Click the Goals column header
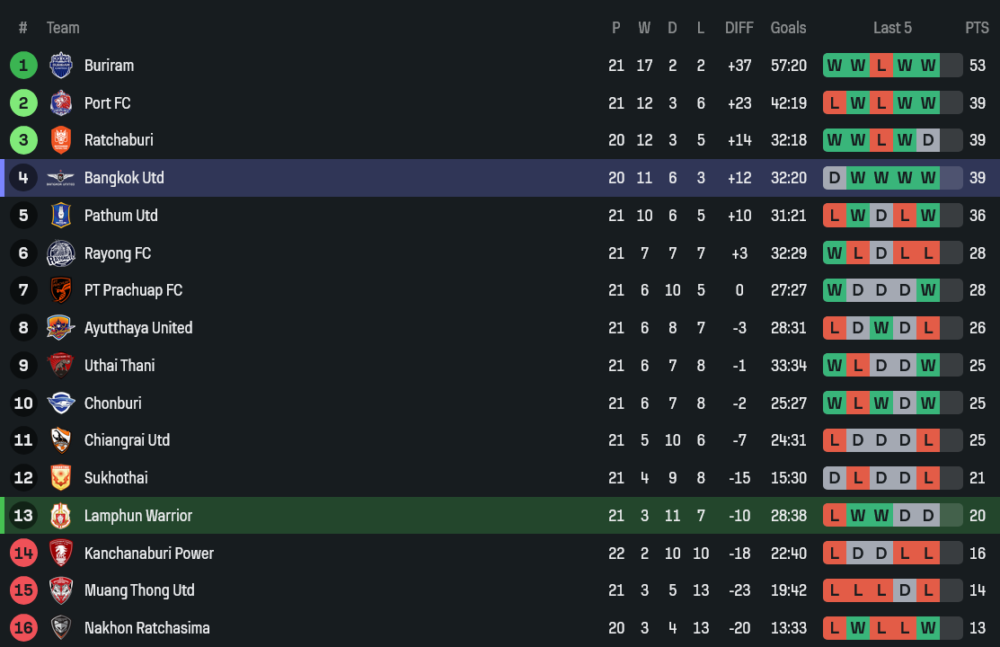This screenshot has height=647, width=1000. click(x=788, y=28)
